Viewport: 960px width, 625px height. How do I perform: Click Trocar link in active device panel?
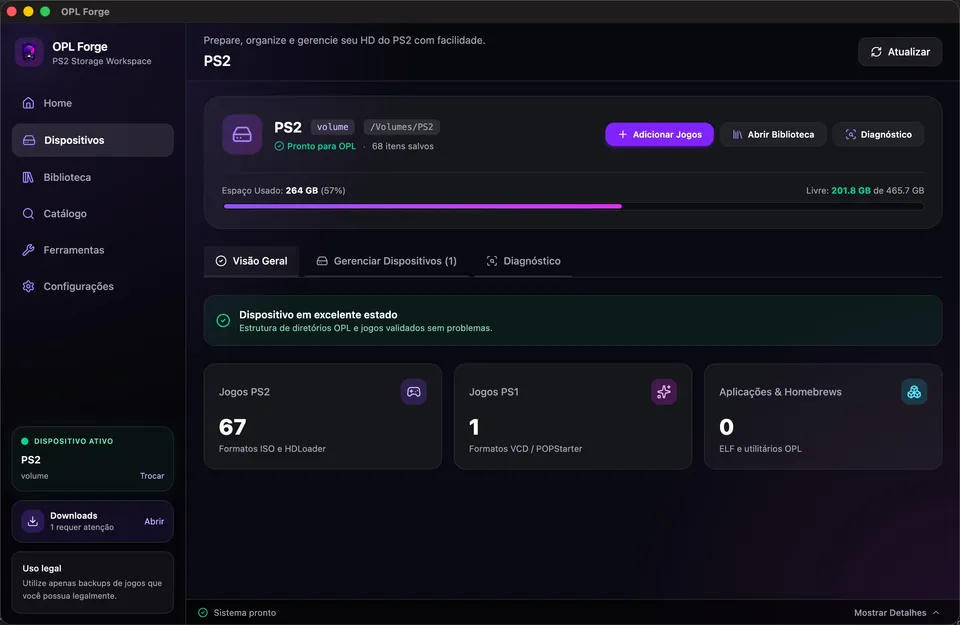point(152,476)
